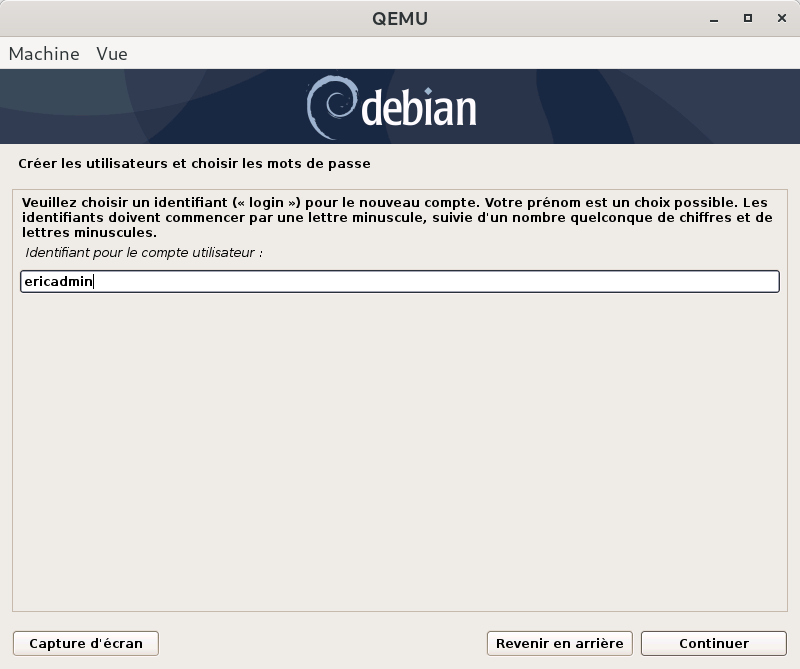The height and width of the screenshot is (669, 800).
Task: Proceed by clicking Continuer
Action: coord(713,643)
